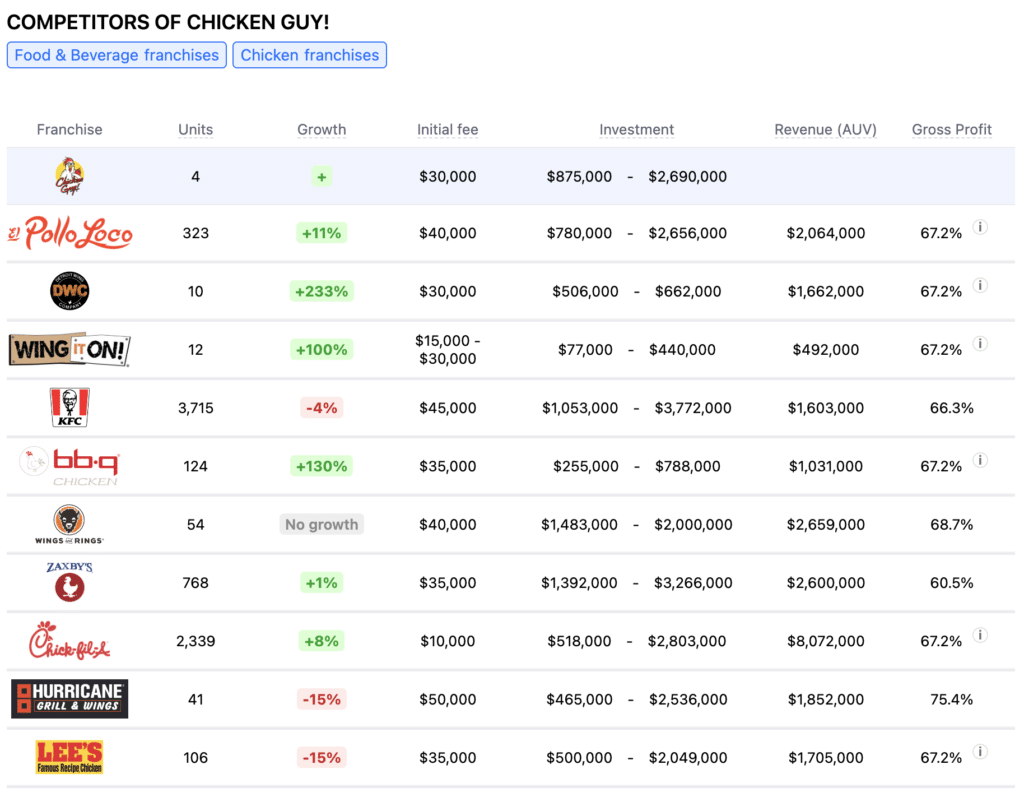Click the $45,000 initial fee value
The width and height of the screenshot is (1024, 797).
447,408
